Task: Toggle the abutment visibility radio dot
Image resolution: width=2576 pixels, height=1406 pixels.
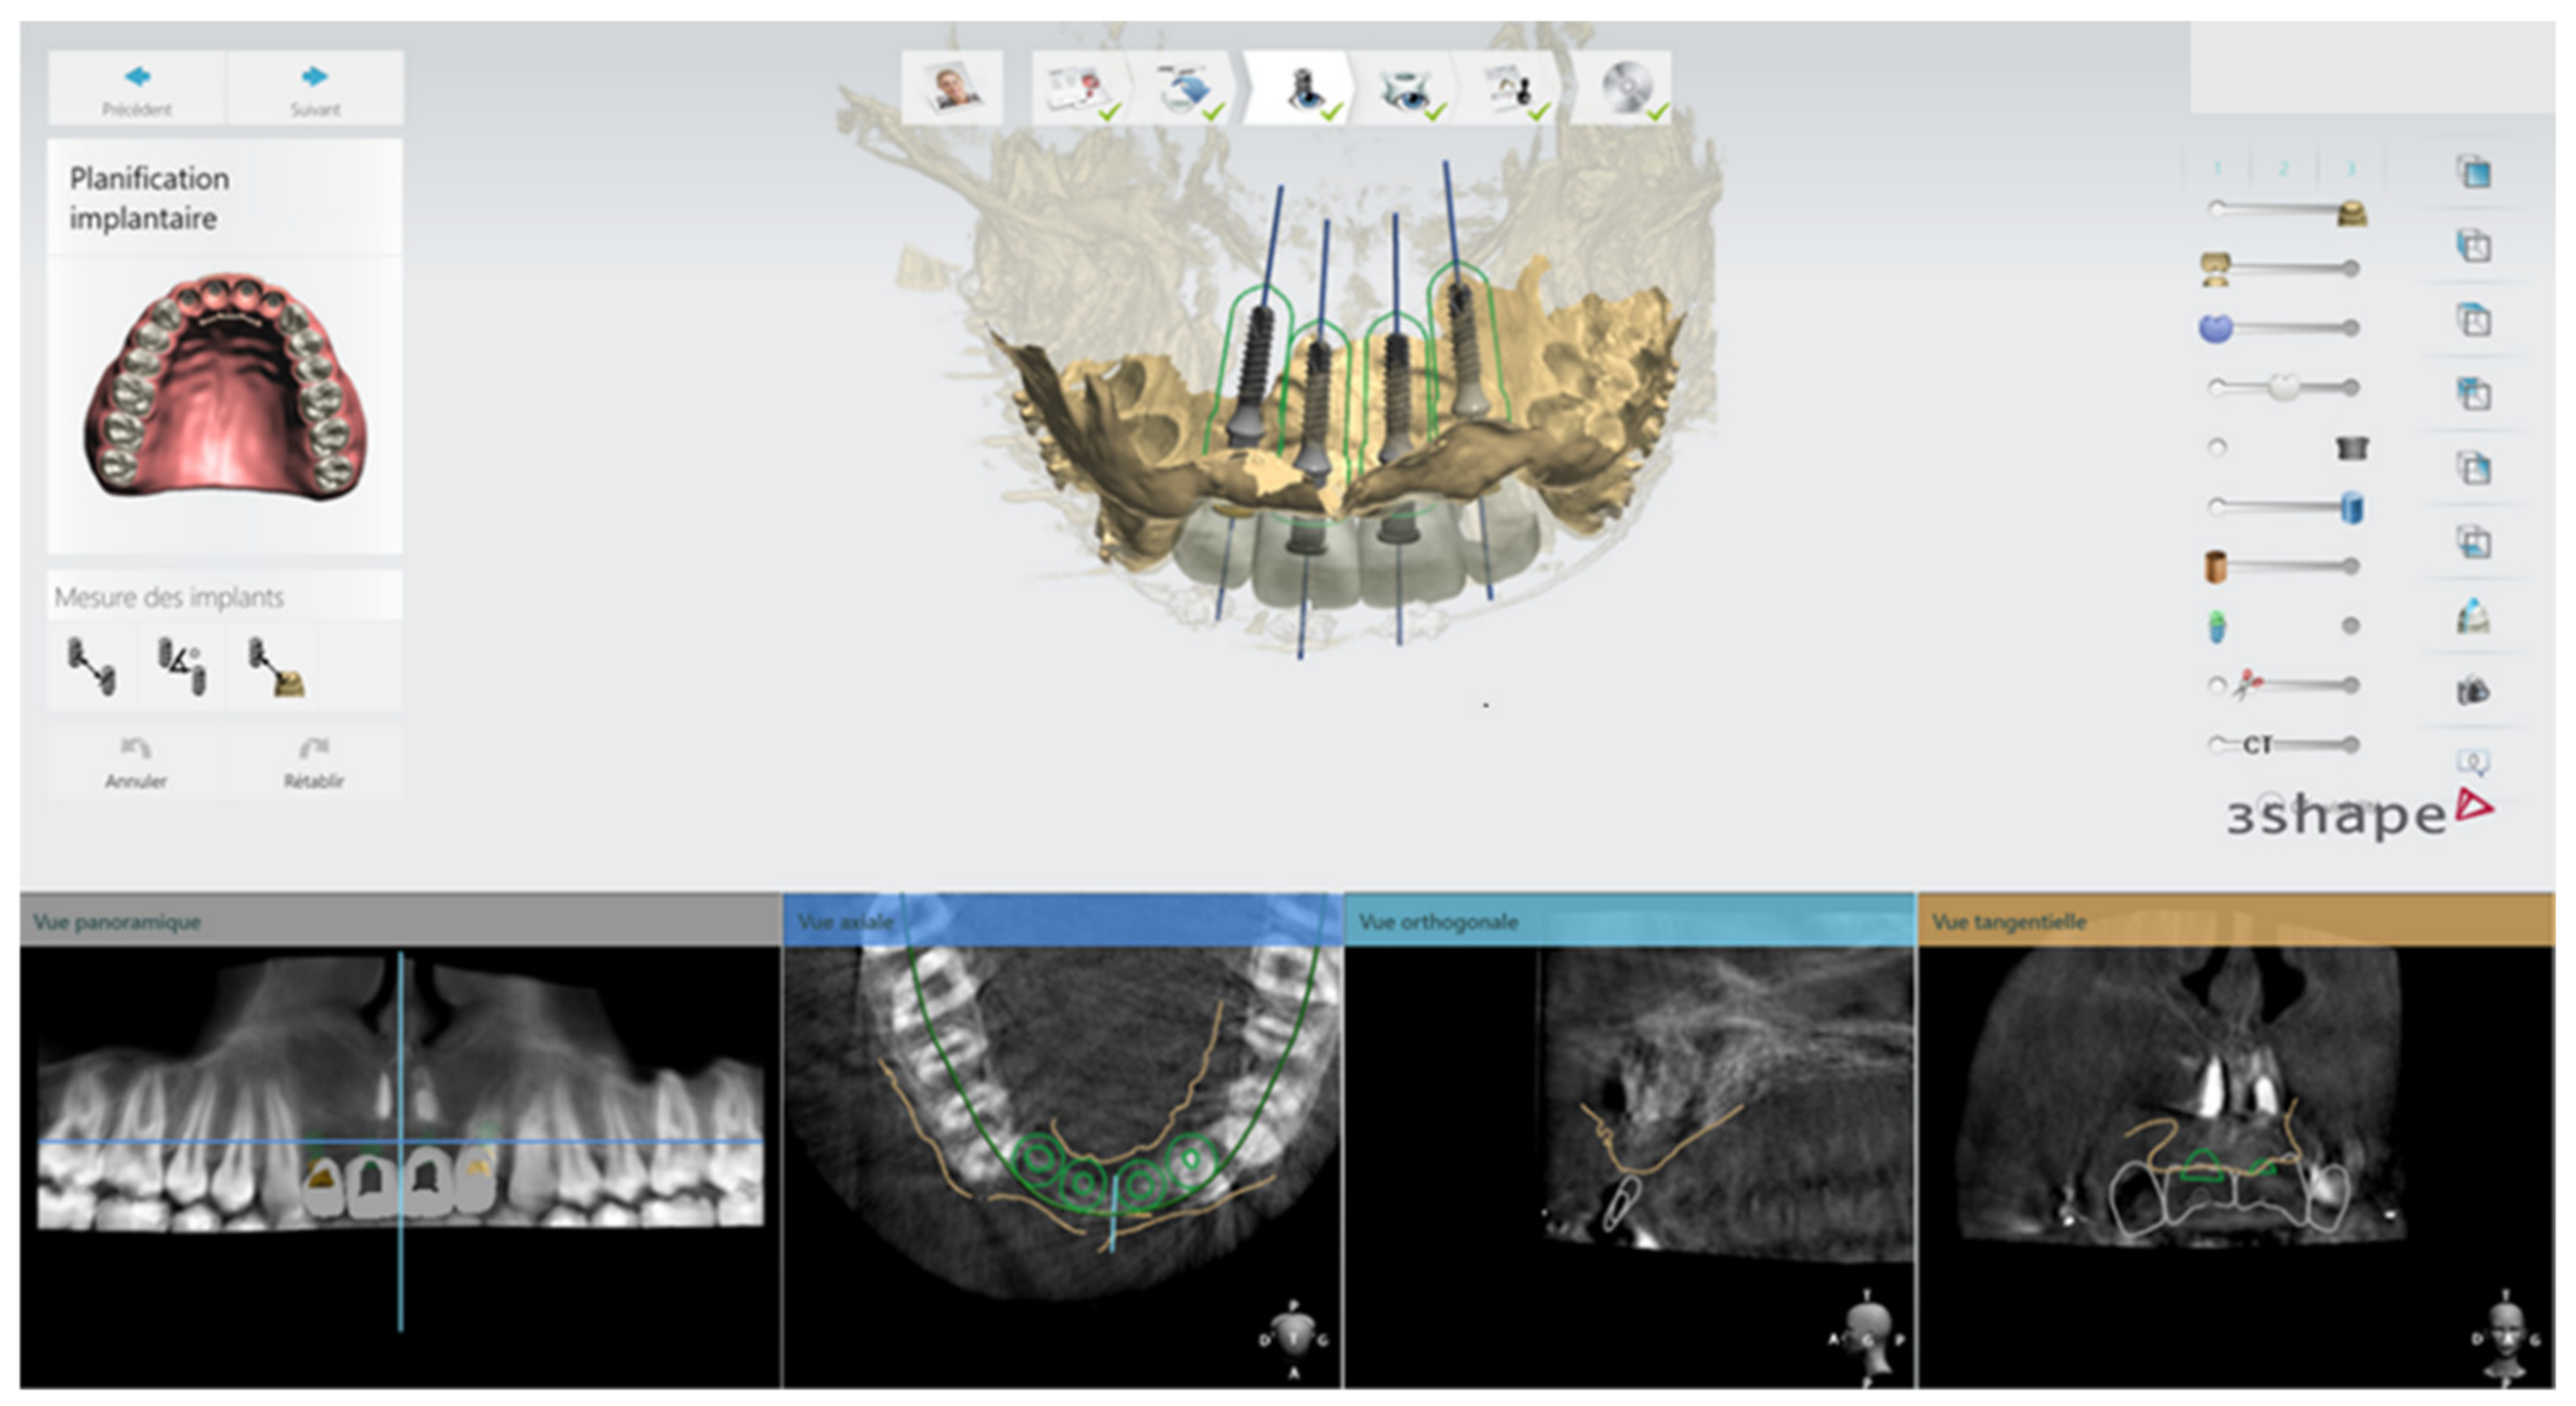Action: 2217,447
